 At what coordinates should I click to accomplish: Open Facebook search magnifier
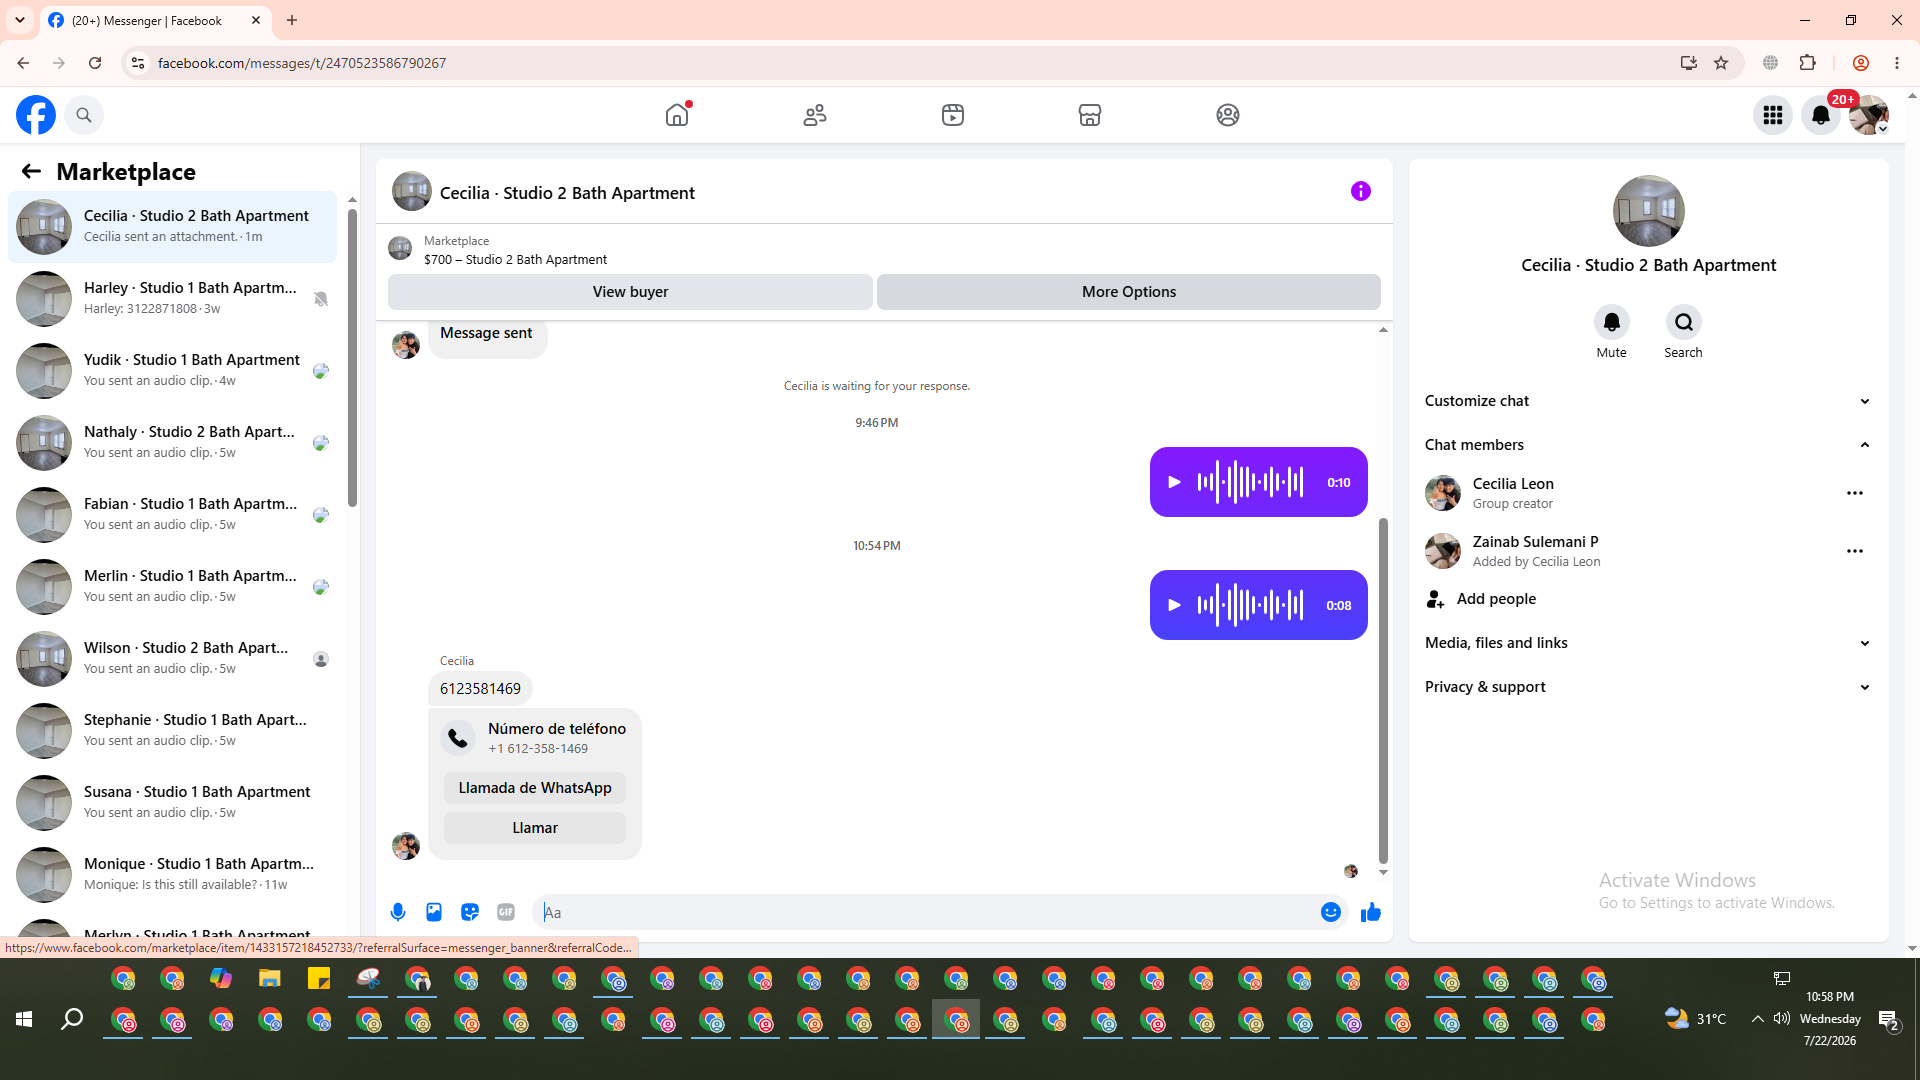coord(84,115)
